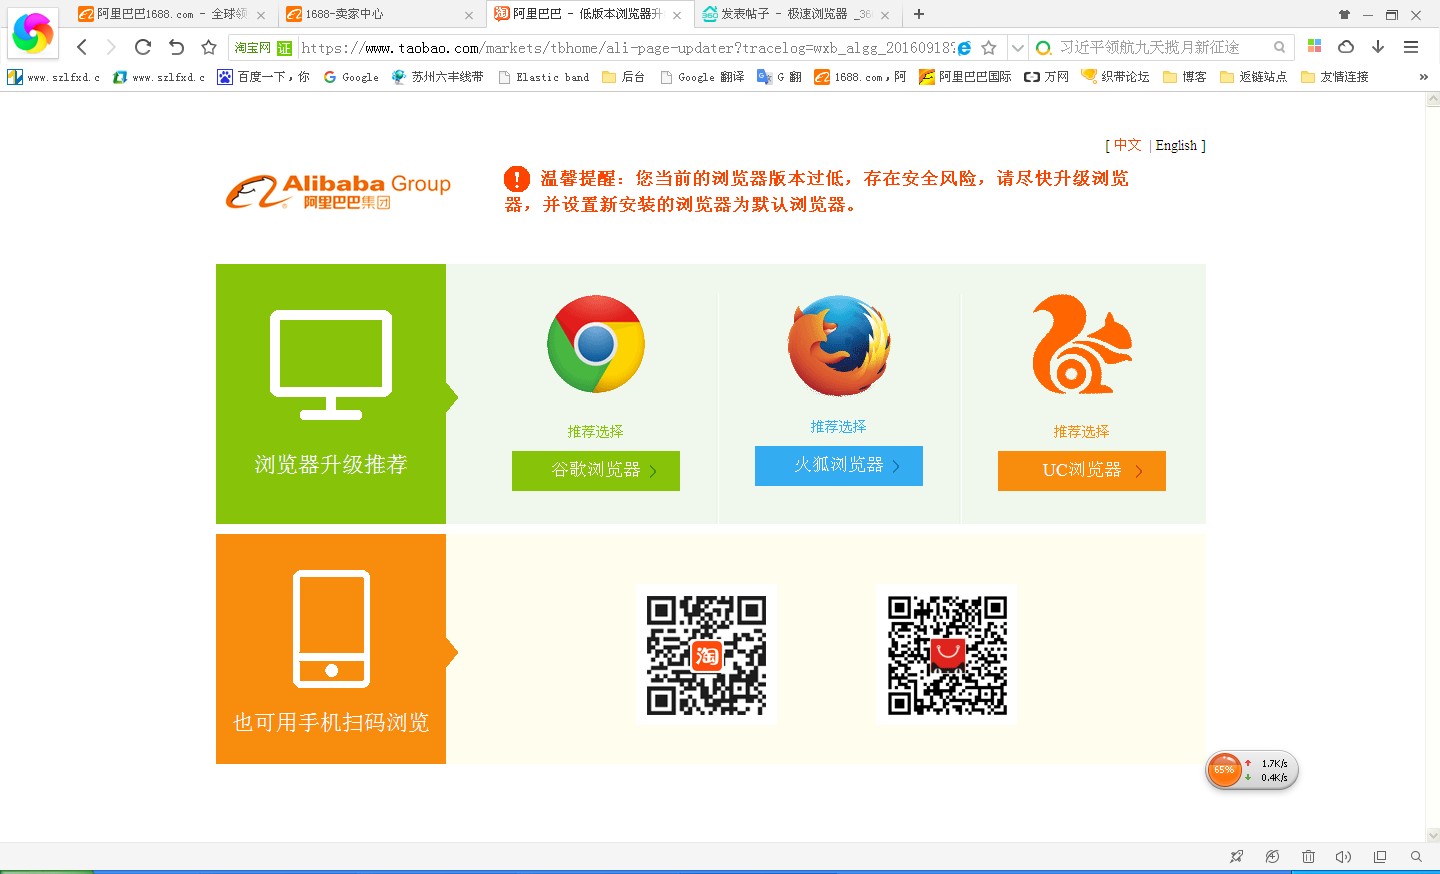Switch page language to English
Image resolution: width=1440 pixels, height=874 pixels.
point(1176,145)
